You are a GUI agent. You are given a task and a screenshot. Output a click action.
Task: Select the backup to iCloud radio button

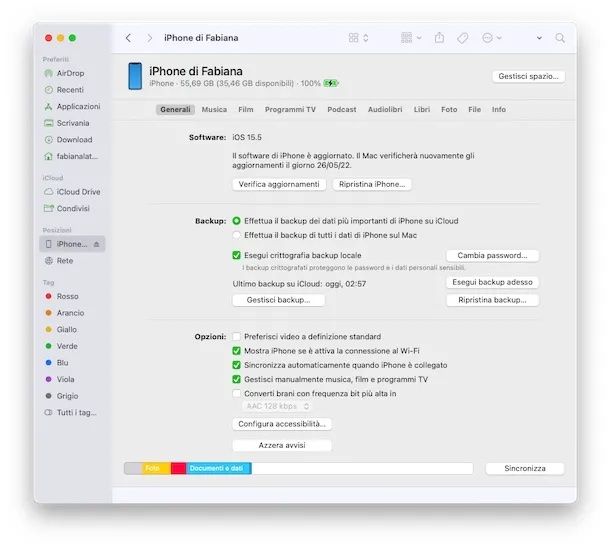tap(236, 221)
